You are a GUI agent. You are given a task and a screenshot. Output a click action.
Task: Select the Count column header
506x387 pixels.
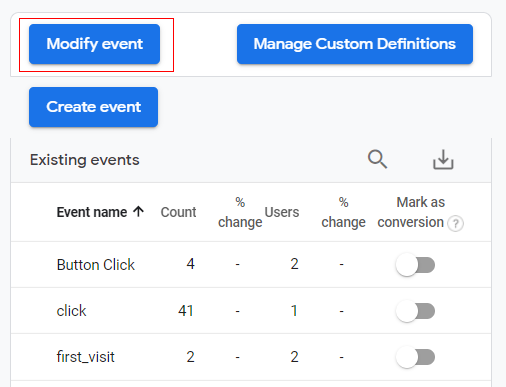click(x=178, y=212)
